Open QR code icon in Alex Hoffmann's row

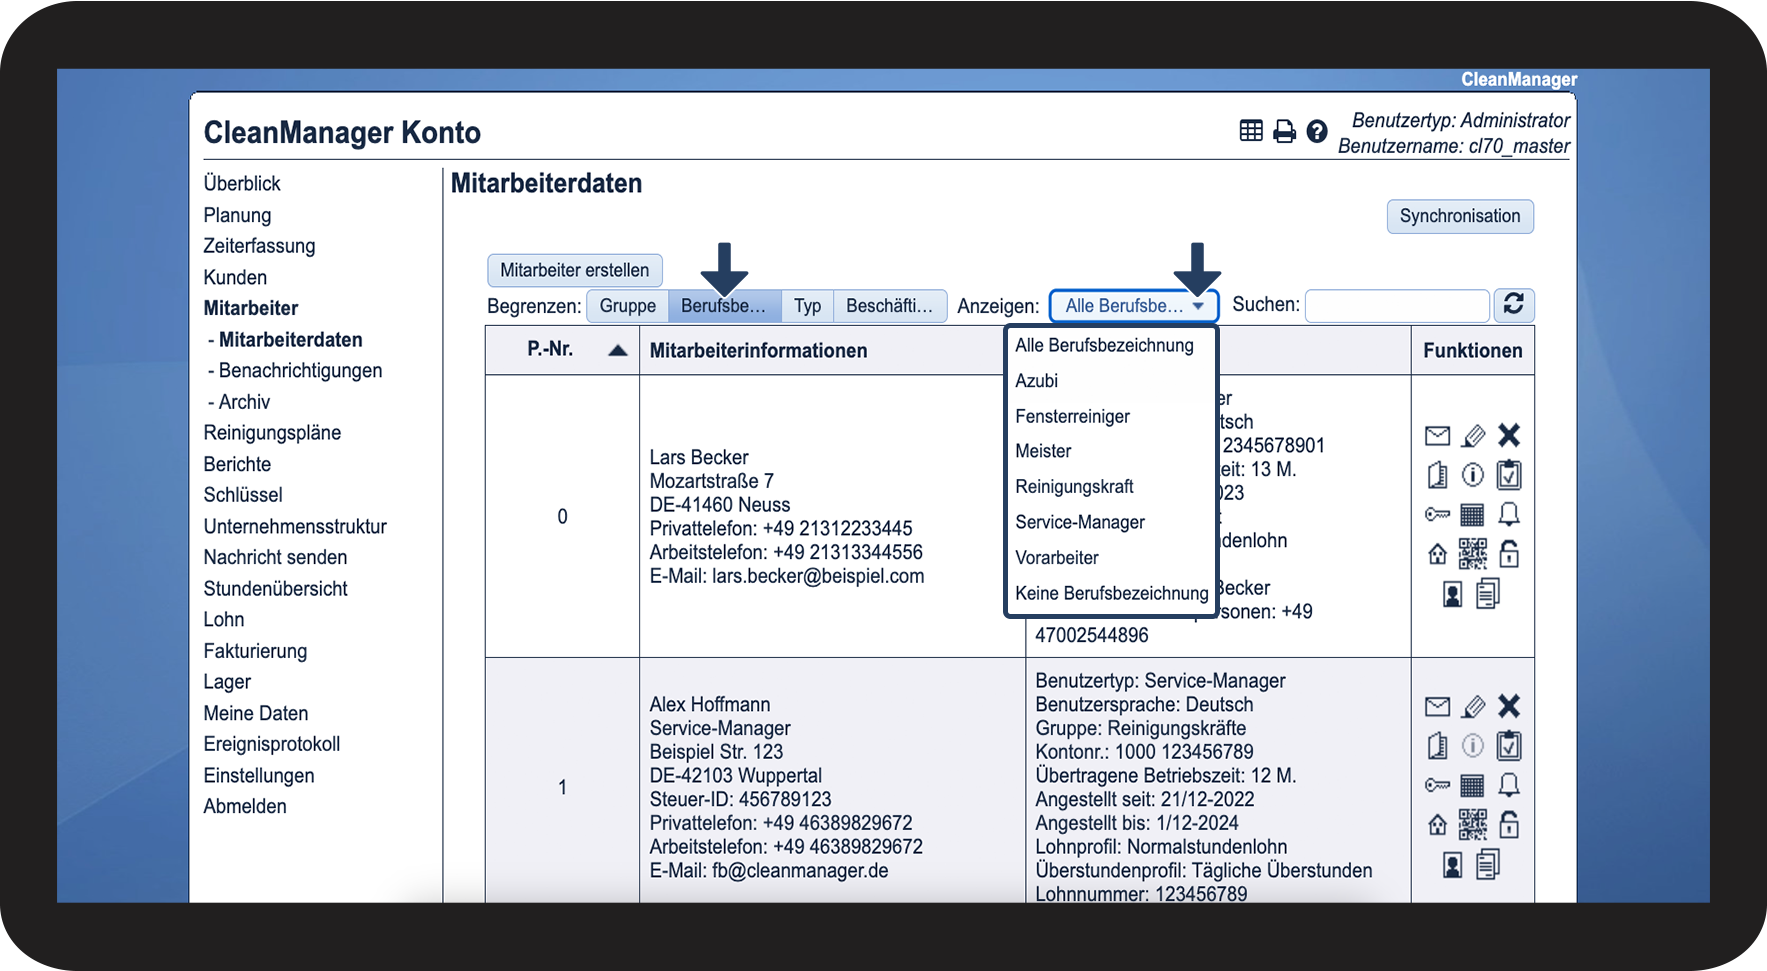tap(1473, 824)
